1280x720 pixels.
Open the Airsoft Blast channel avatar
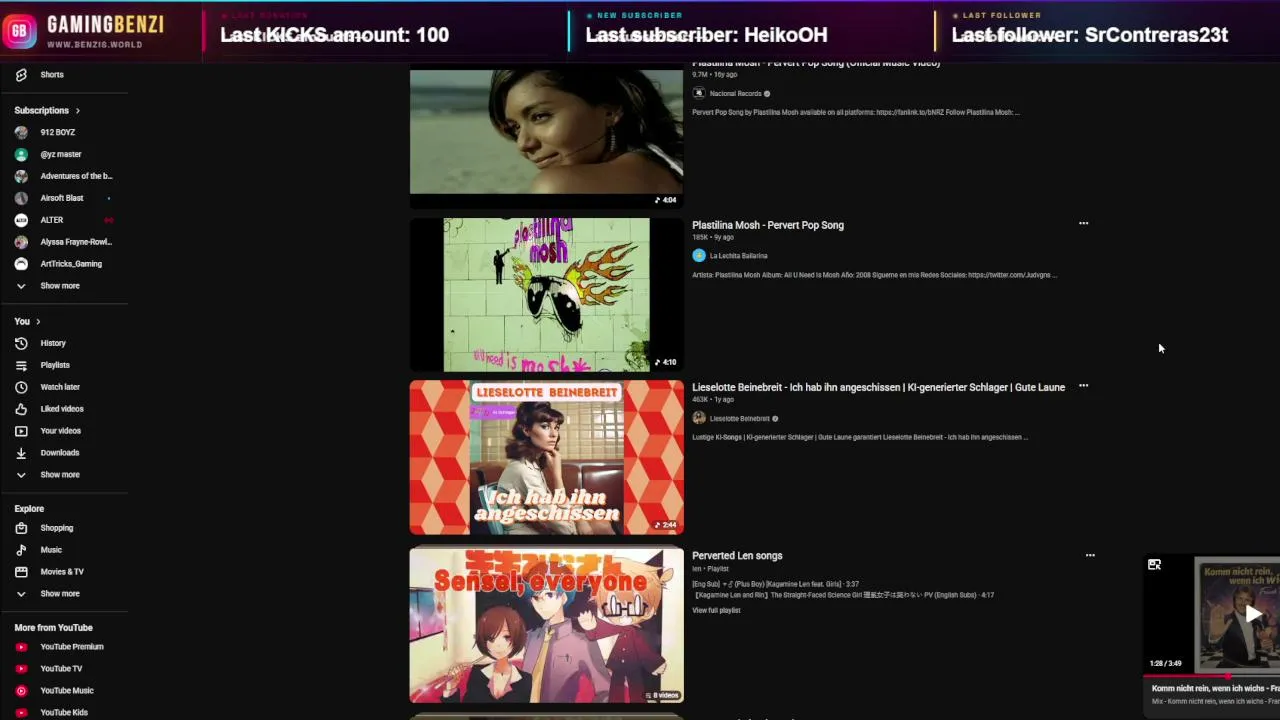click(21, 198)
